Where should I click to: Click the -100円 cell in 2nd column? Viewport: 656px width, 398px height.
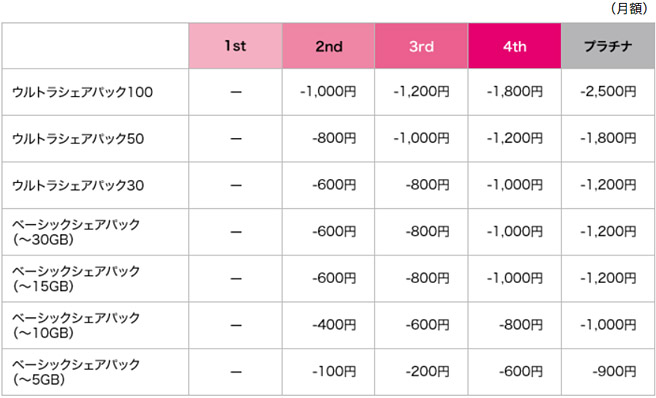pyautogui.click(x=334, y=372)
